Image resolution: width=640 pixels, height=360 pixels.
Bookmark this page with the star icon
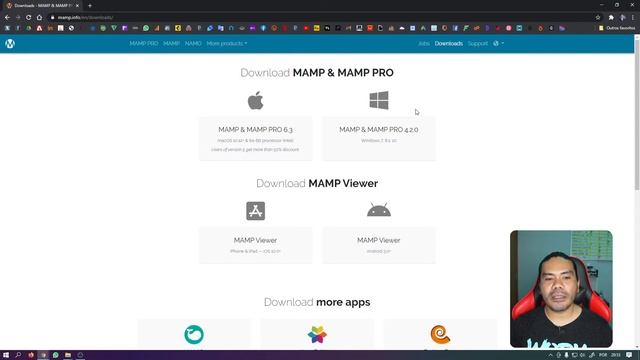pos(598,18)
